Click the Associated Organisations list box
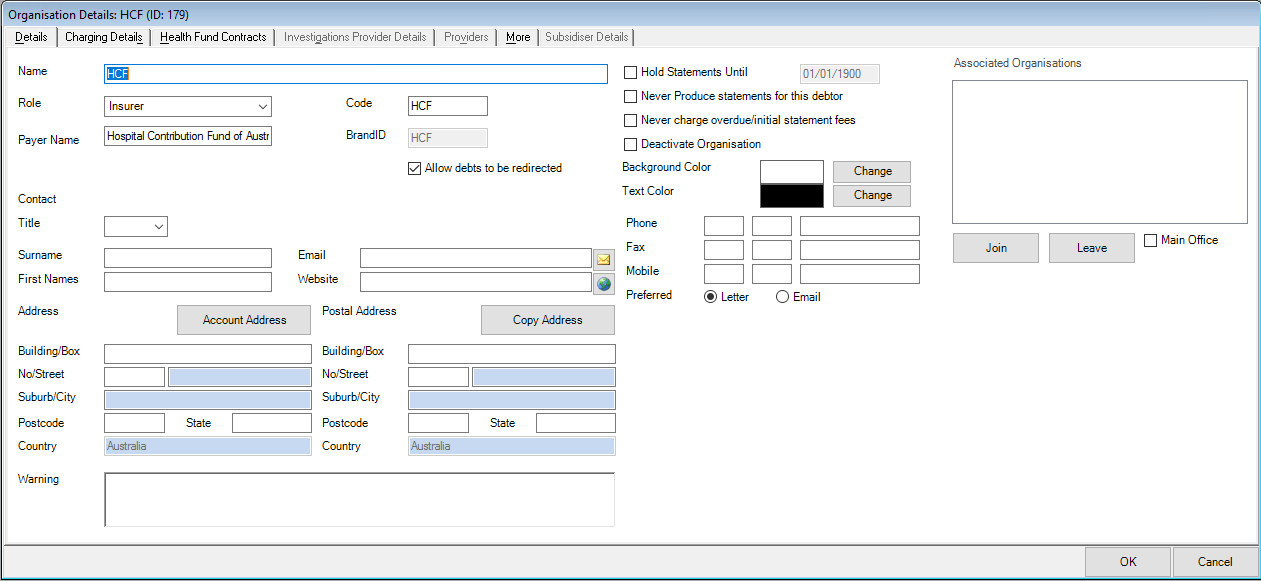The width and height of the screenshot is (1261, 581). [x=1100, y=152]
